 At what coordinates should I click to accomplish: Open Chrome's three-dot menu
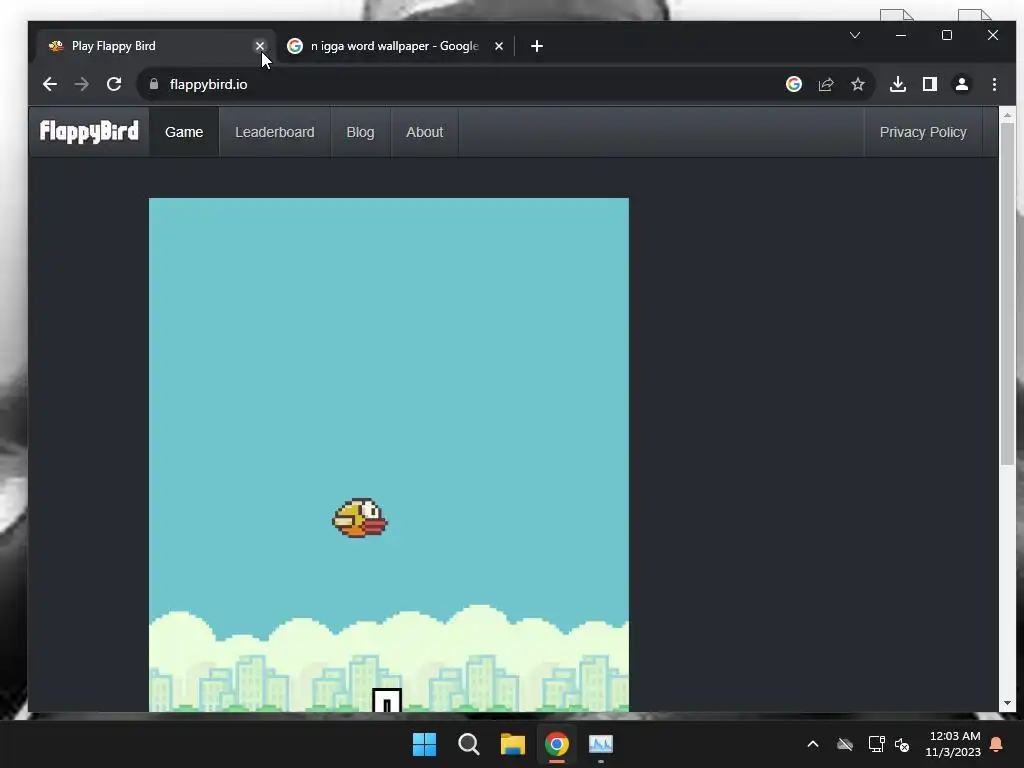[994, 84]
